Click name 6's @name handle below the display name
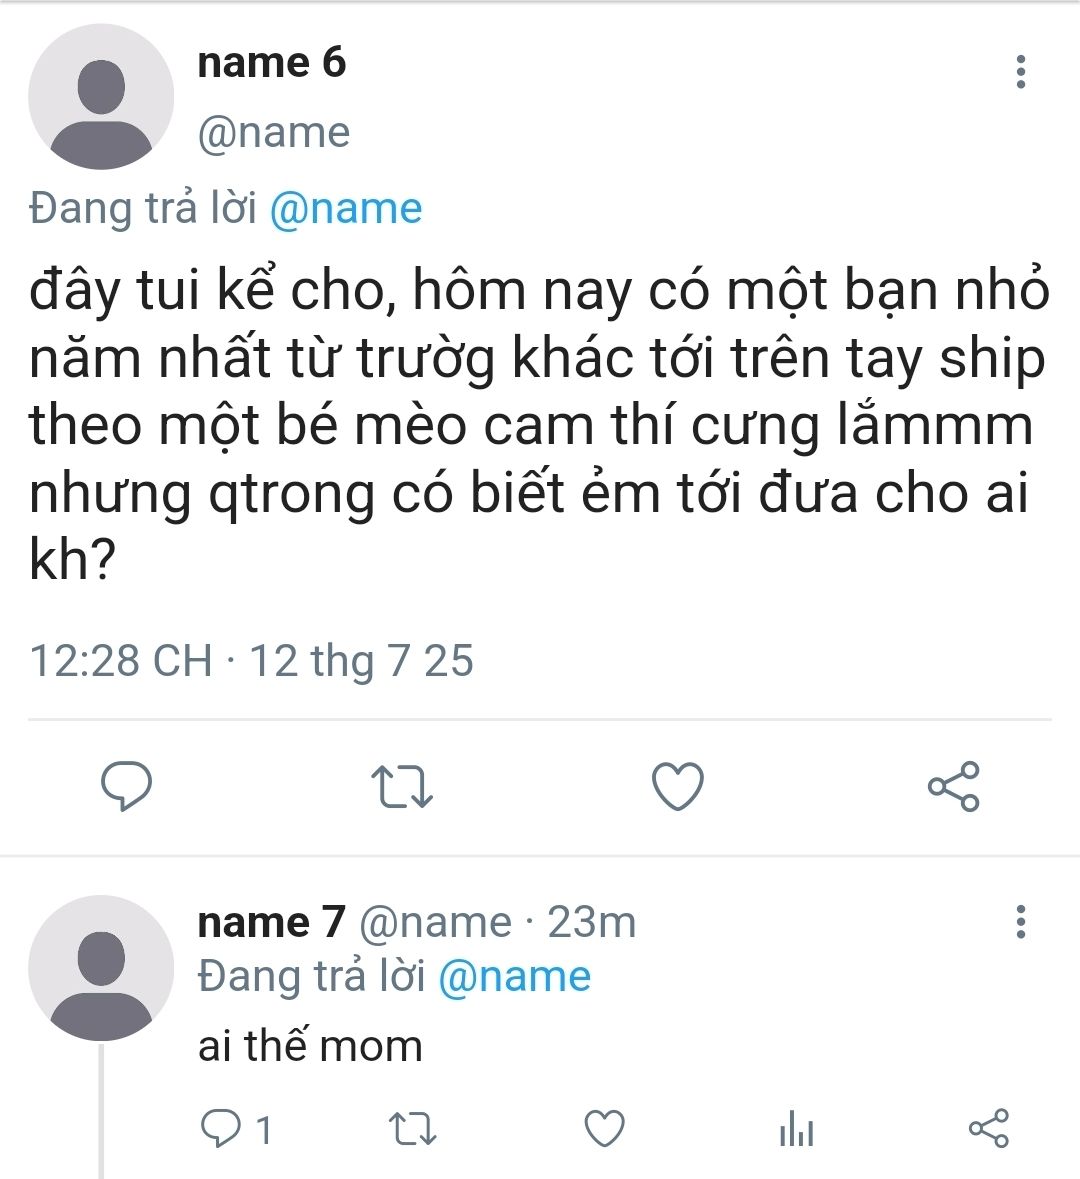 click(273, 132)
